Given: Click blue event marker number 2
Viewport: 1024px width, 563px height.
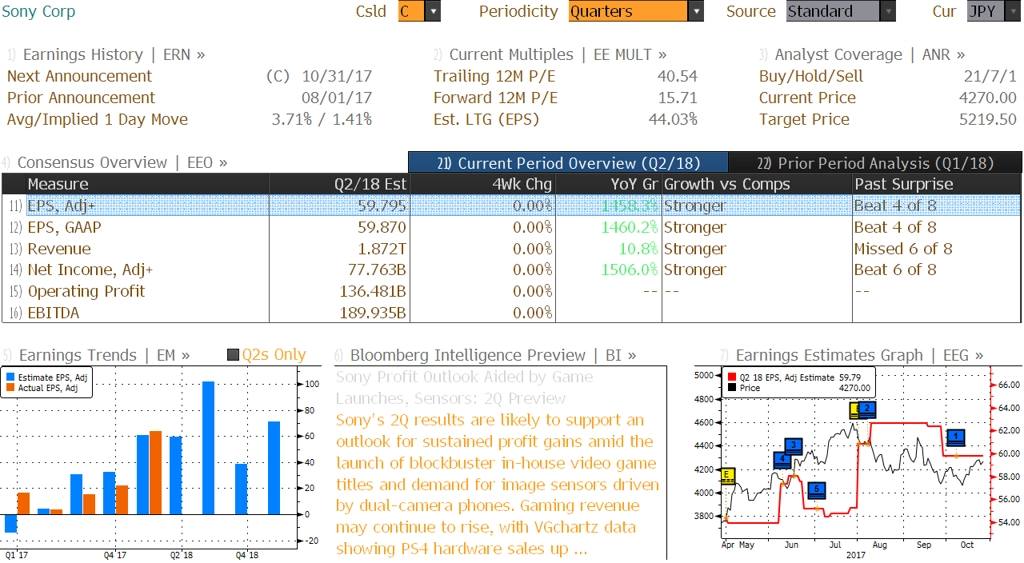Looking at the screenshot, I should click(x=867, y=409).
